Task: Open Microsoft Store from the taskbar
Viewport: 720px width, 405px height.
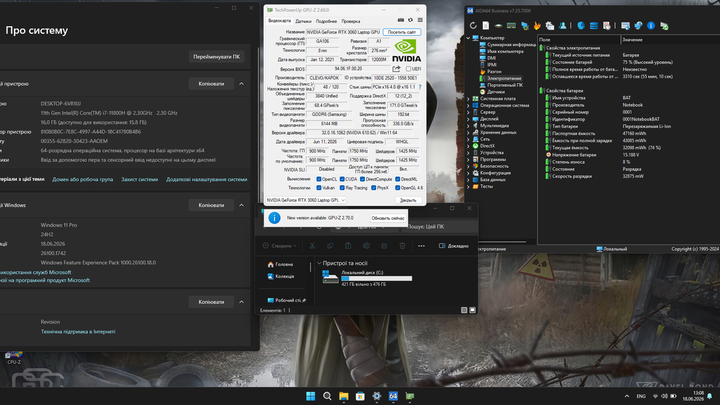Action: pyautogui.click(x=360, y=396)
